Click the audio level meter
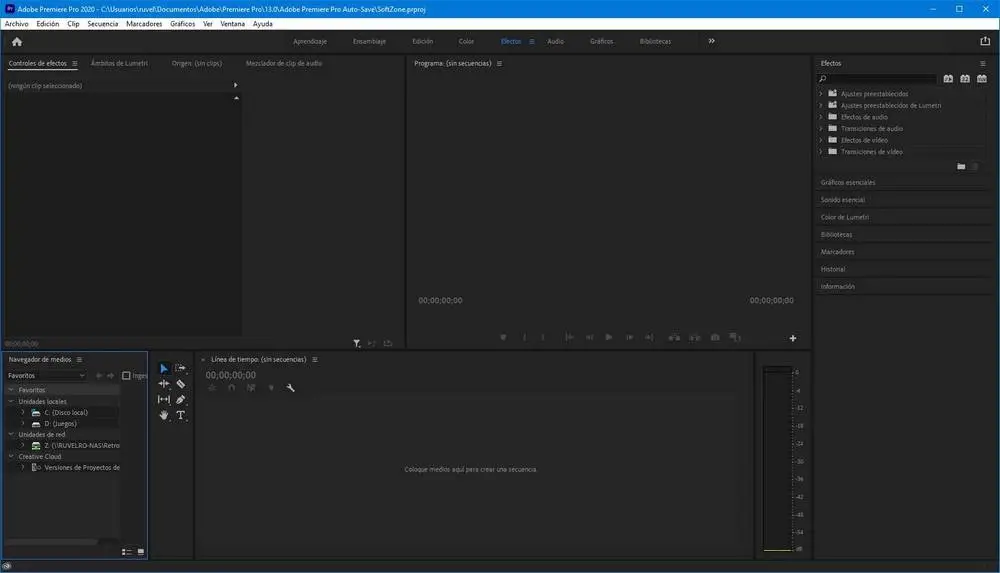Screen dimensions: 1000x573 (x=777, y=458)
